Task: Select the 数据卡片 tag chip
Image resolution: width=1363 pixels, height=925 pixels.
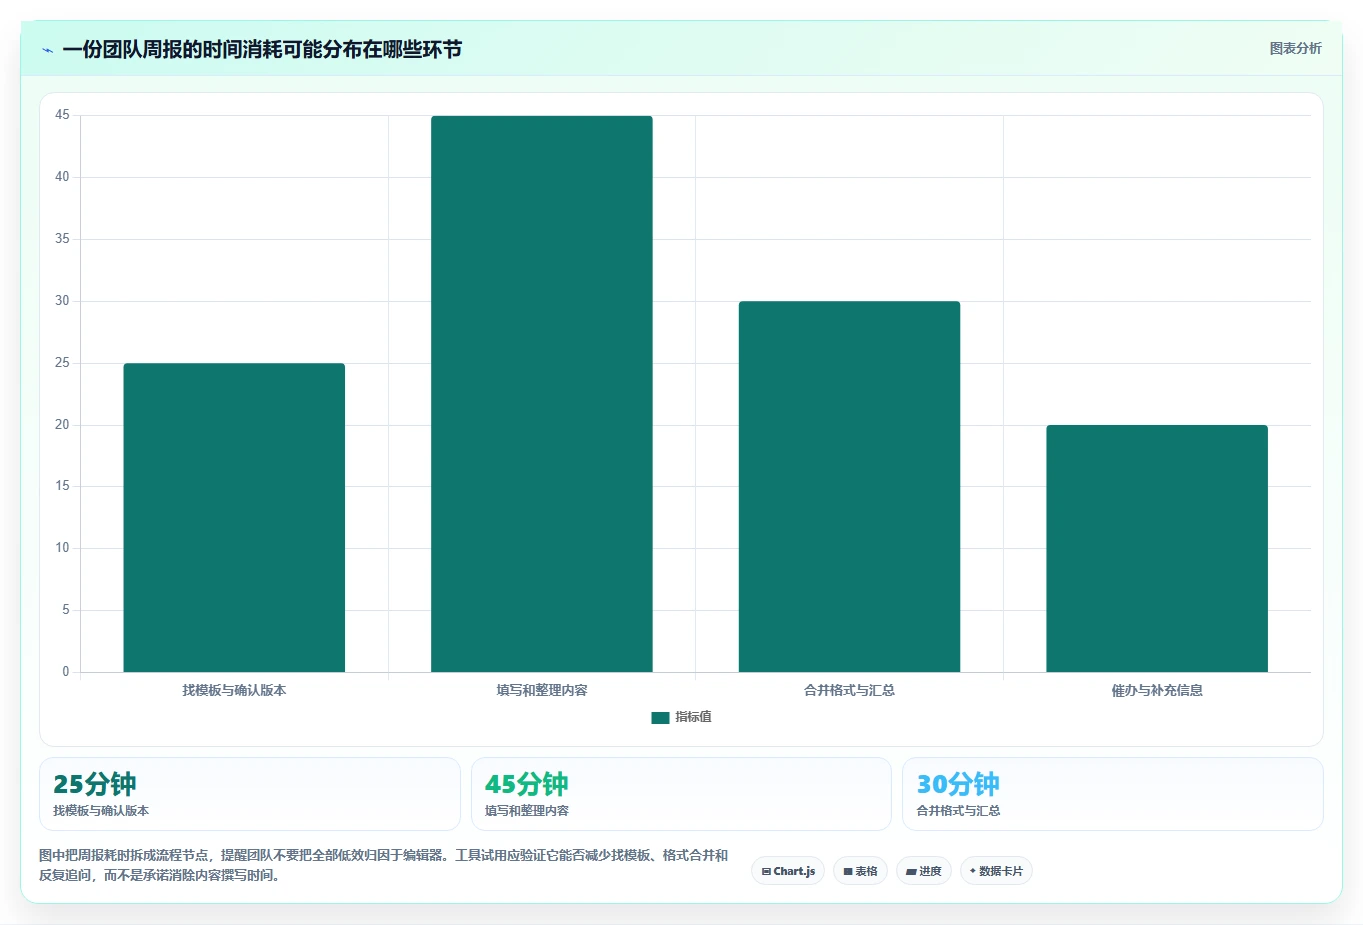Action: point(996,871)
